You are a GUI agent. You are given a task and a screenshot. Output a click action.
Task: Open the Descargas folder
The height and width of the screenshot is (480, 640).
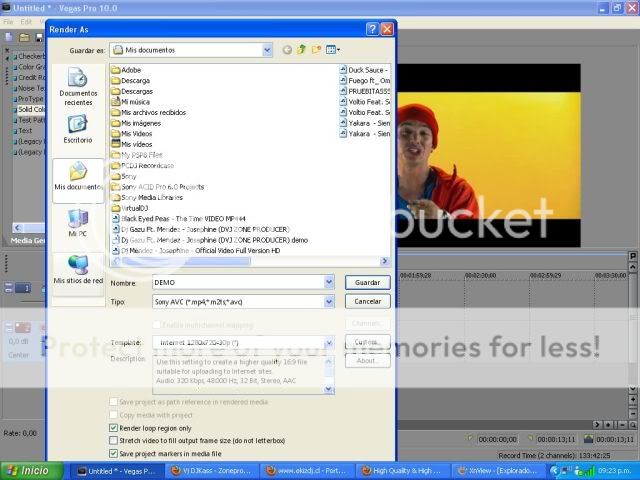click(x=132, y=91)
